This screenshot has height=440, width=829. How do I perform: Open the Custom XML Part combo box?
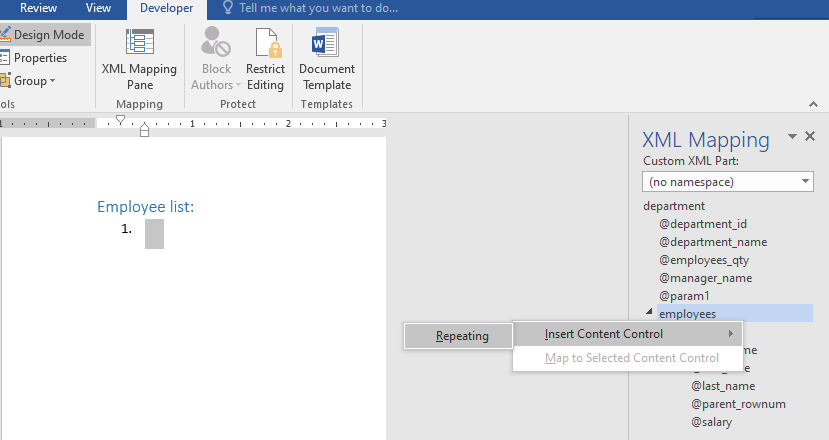(728, 182)
